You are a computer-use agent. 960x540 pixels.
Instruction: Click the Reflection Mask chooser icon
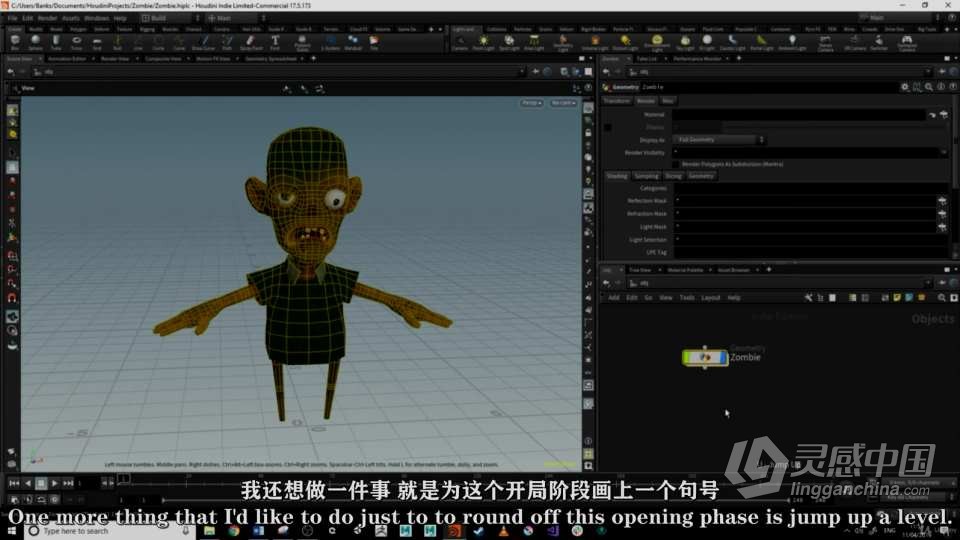click(x=942, y=201)
